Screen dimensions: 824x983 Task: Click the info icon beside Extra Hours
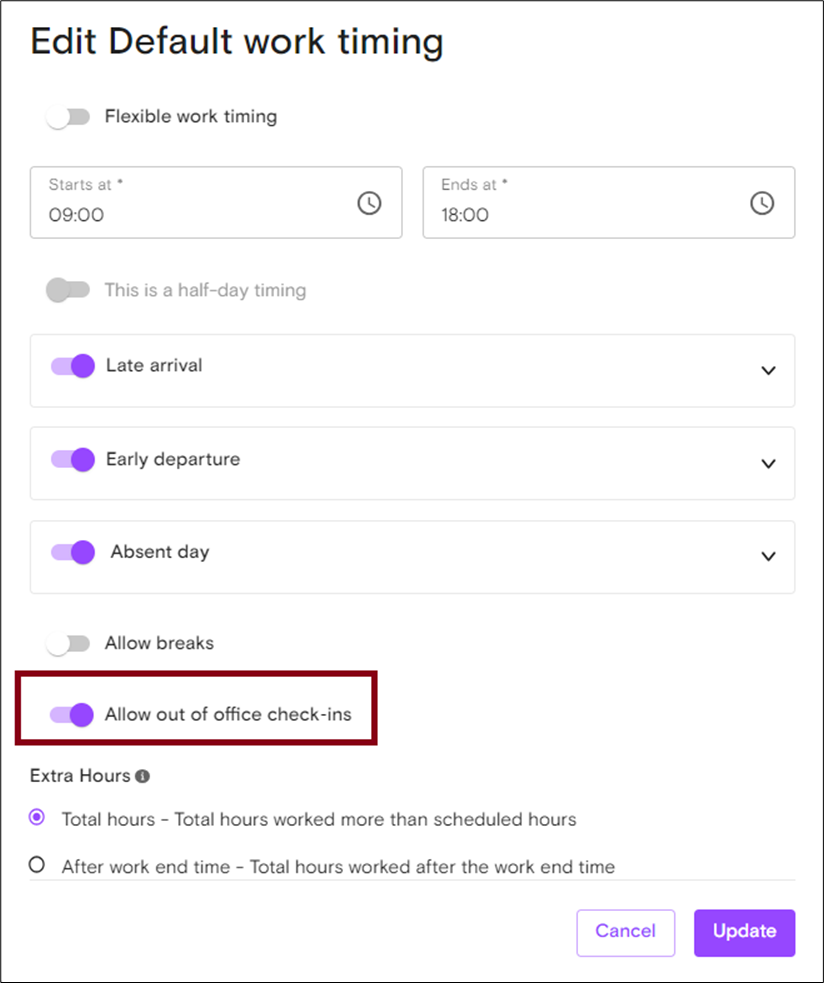pos(142,776)
